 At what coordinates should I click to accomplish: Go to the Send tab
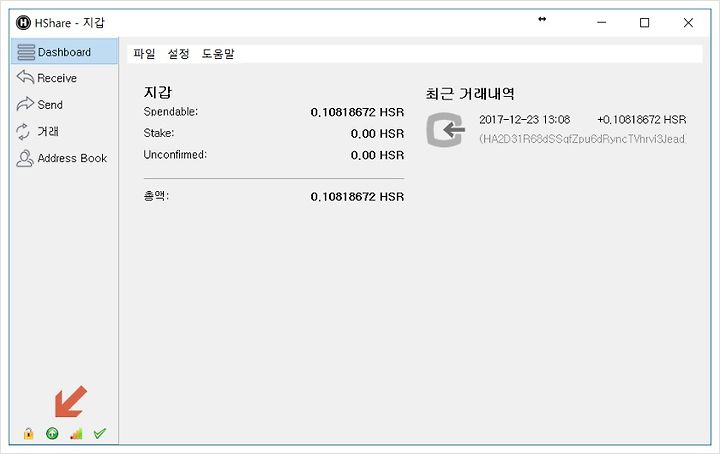(x=64, y=104)
